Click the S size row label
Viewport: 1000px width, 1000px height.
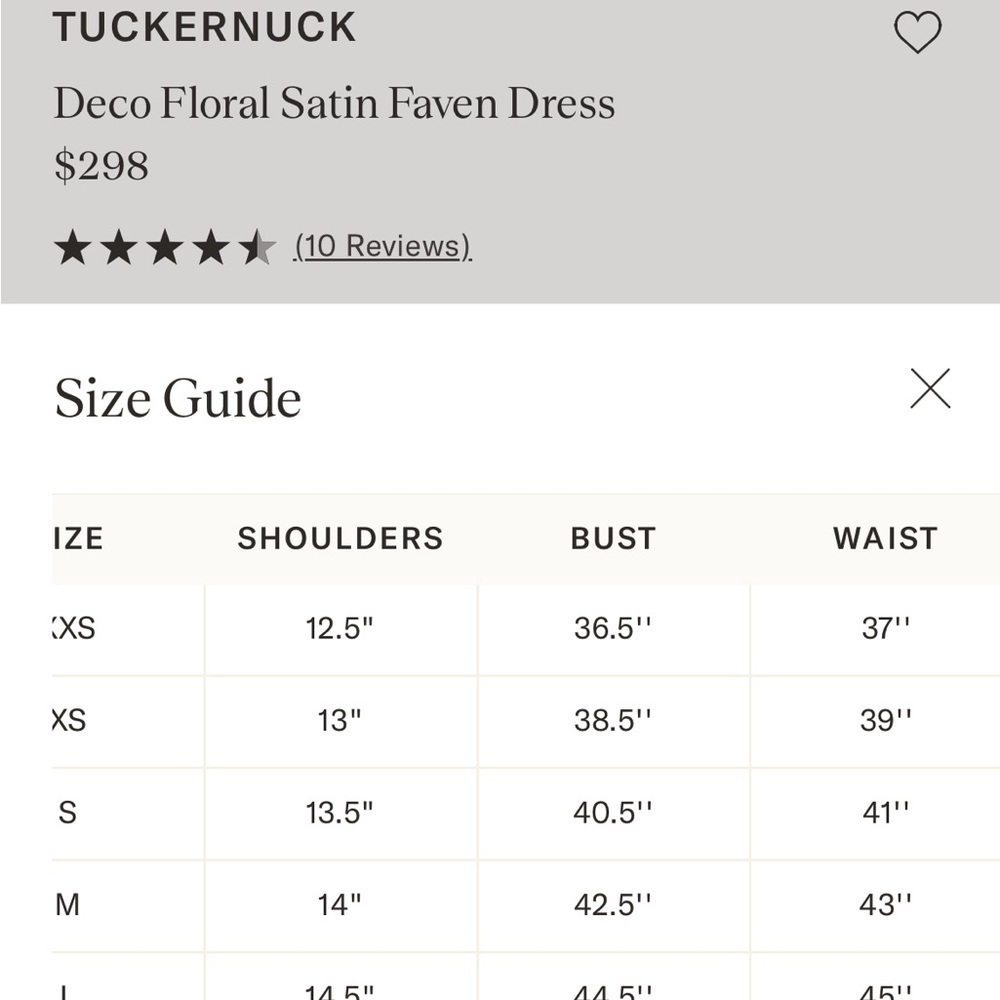(x=68, y=812)
